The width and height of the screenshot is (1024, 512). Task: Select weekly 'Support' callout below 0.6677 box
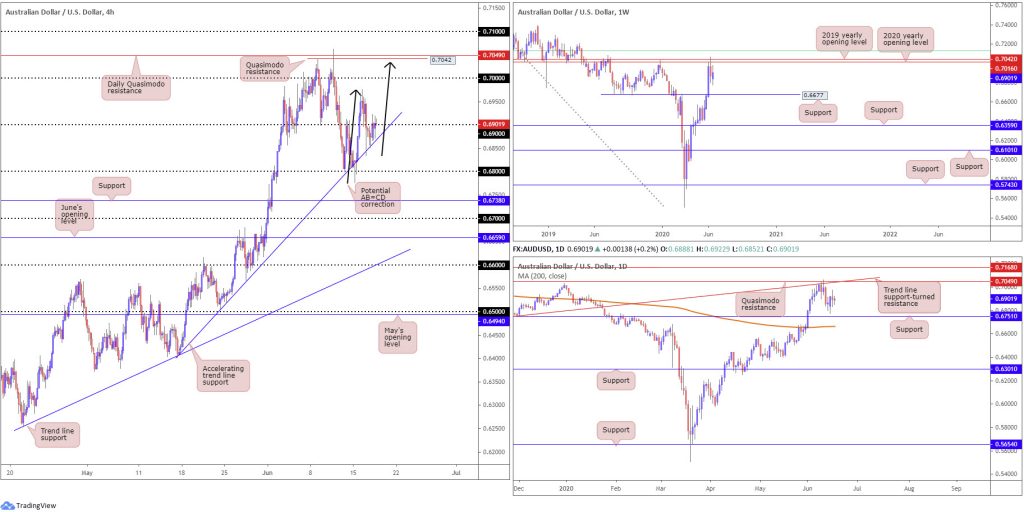pyautogui.click(x=818, y=113)
